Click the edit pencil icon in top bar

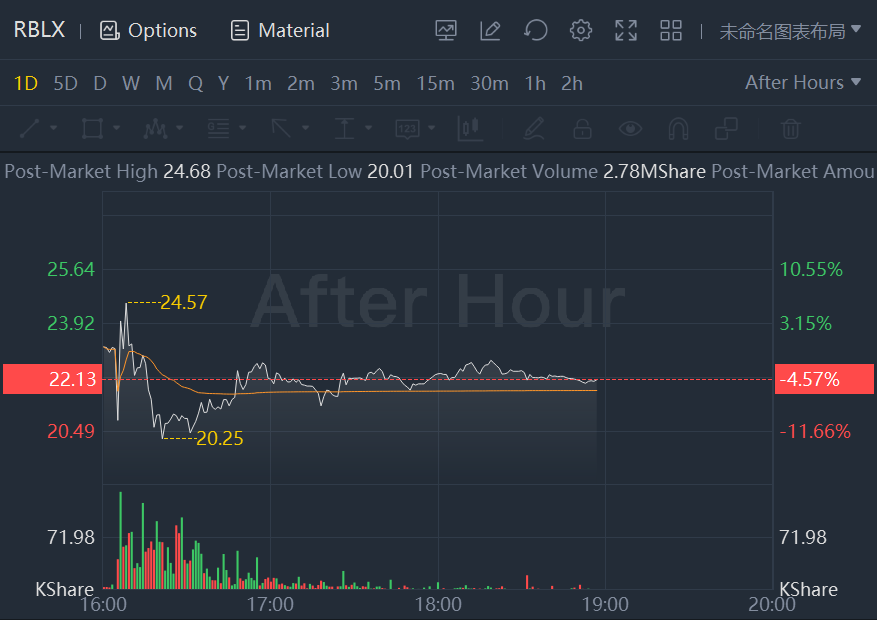tap(490, 30)
